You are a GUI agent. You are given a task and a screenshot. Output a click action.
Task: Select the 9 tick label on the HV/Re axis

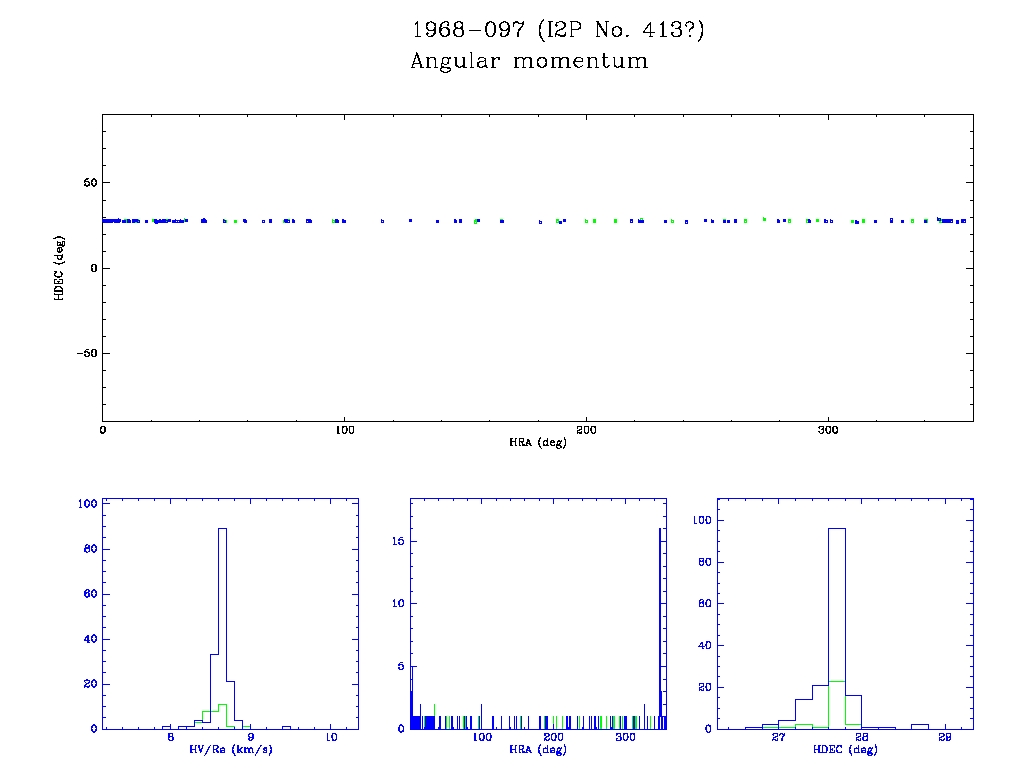coord(250,738)
